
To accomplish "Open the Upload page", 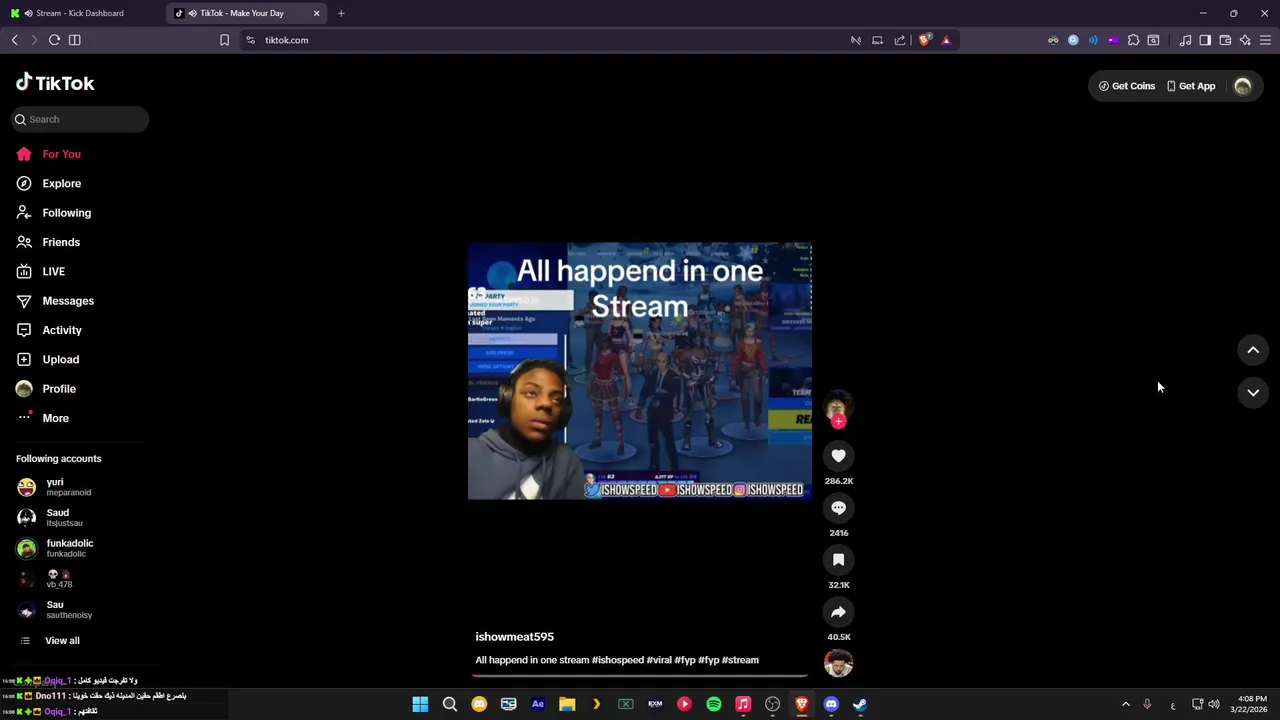I will click(x=47, y=360).
